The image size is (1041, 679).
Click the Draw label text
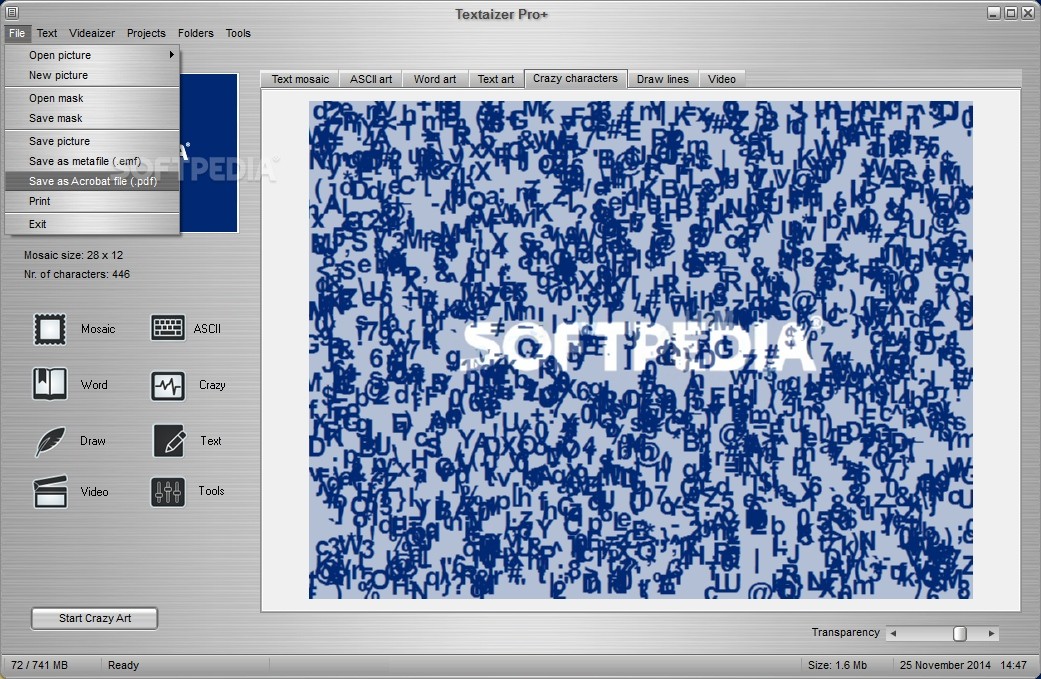click(x=93, y=441)
